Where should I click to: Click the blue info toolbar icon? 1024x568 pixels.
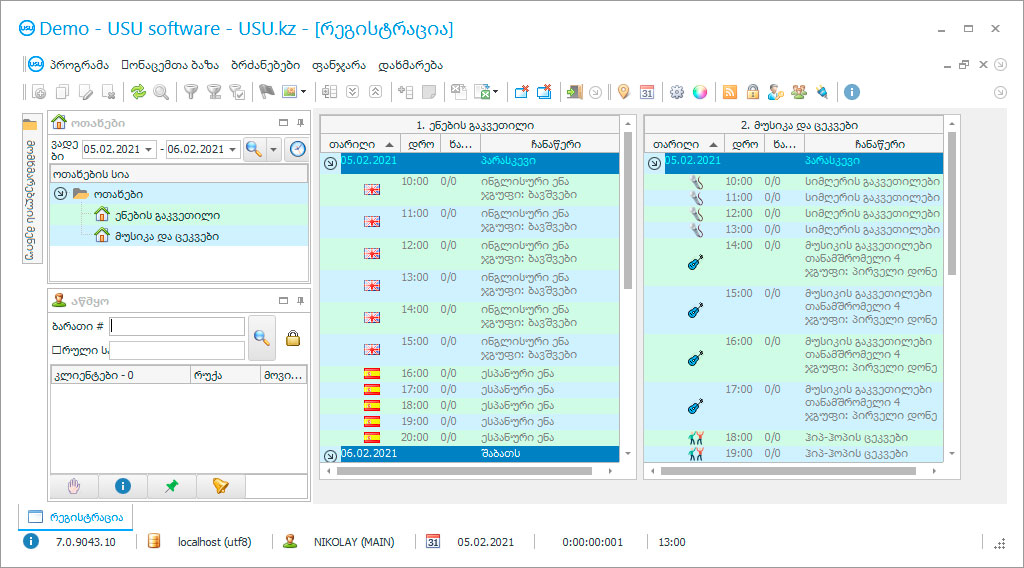[x=852, y=92]
